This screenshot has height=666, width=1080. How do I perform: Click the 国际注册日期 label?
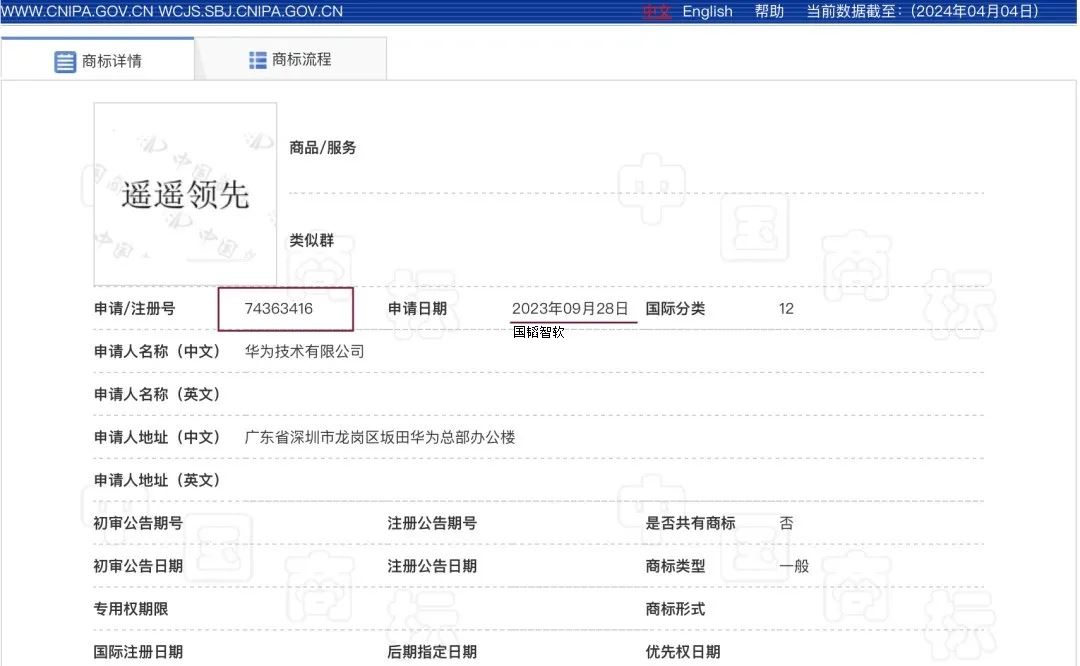[x=138, y=652]
